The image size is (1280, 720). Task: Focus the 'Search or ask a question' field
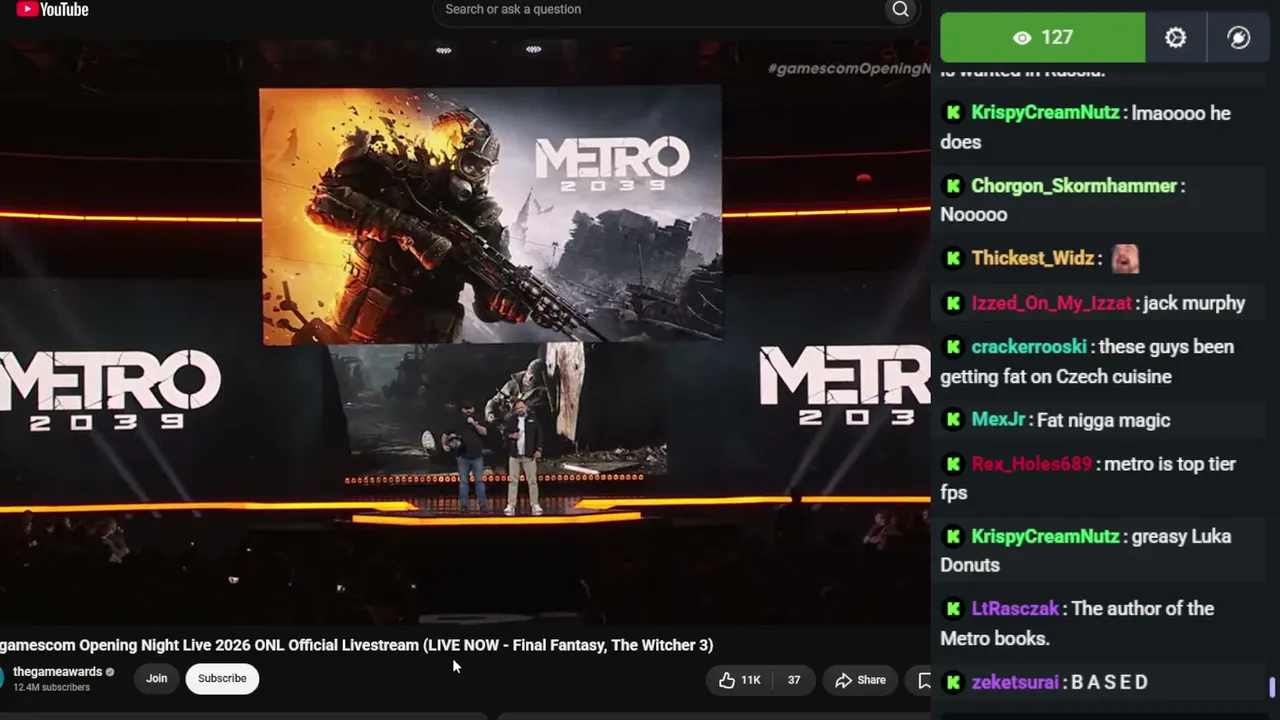660,10
